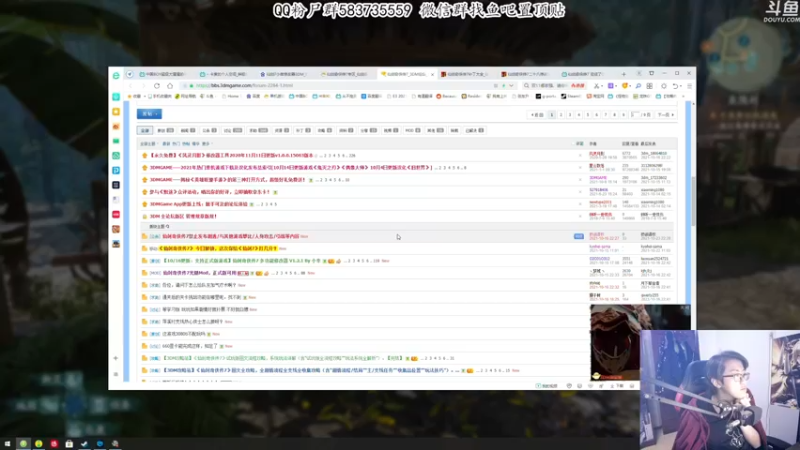The height and width of the screenshot is (450, 800).
Task: Select the 全部 thread category tab
Action: (145, 131)
